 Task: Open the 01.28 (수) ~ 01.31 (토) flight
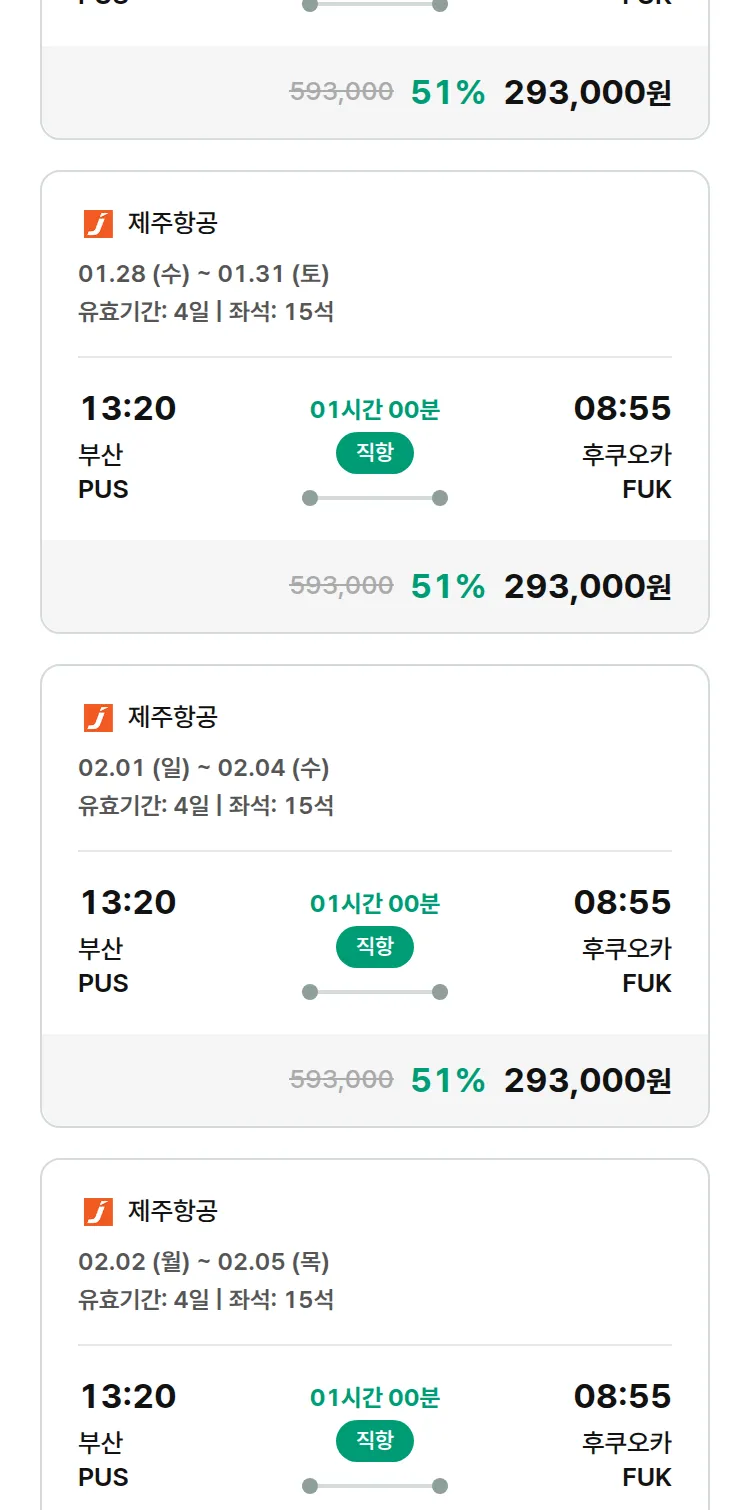coord(204,274)
